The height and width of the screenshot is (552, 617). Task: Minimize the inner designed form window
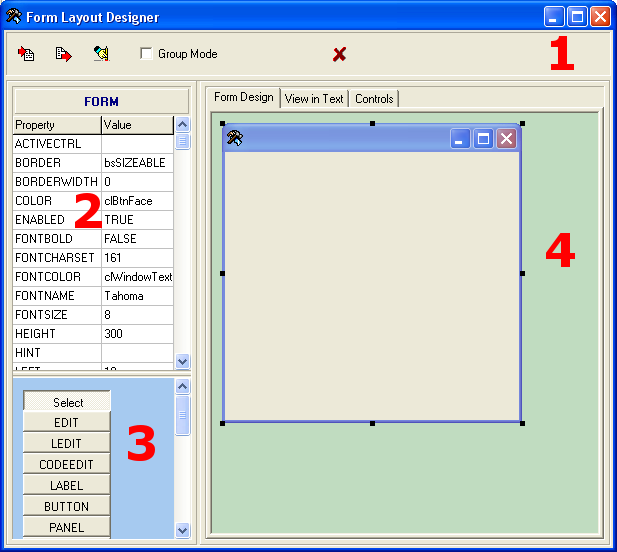click(x=461, y=139)
